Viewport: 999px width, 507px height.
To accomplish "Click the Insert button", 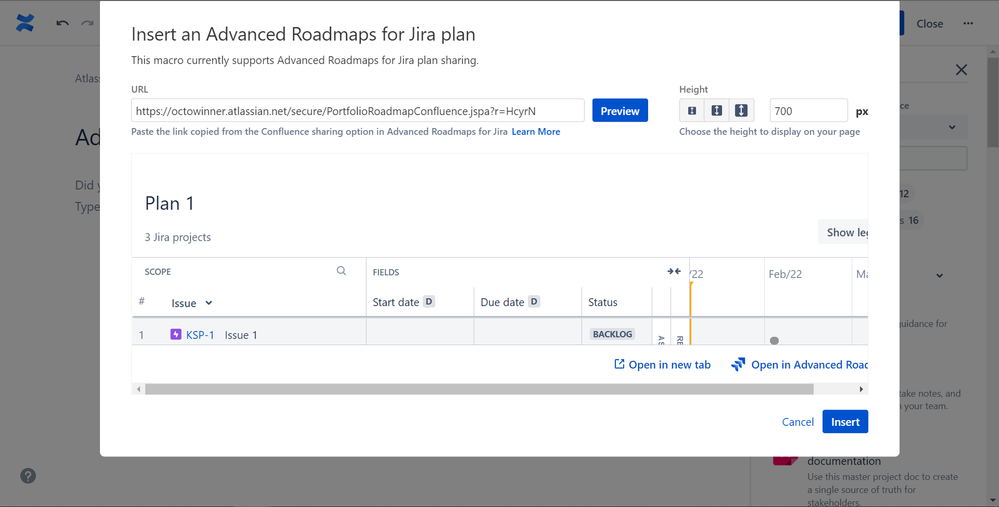I will coord(845,422).
